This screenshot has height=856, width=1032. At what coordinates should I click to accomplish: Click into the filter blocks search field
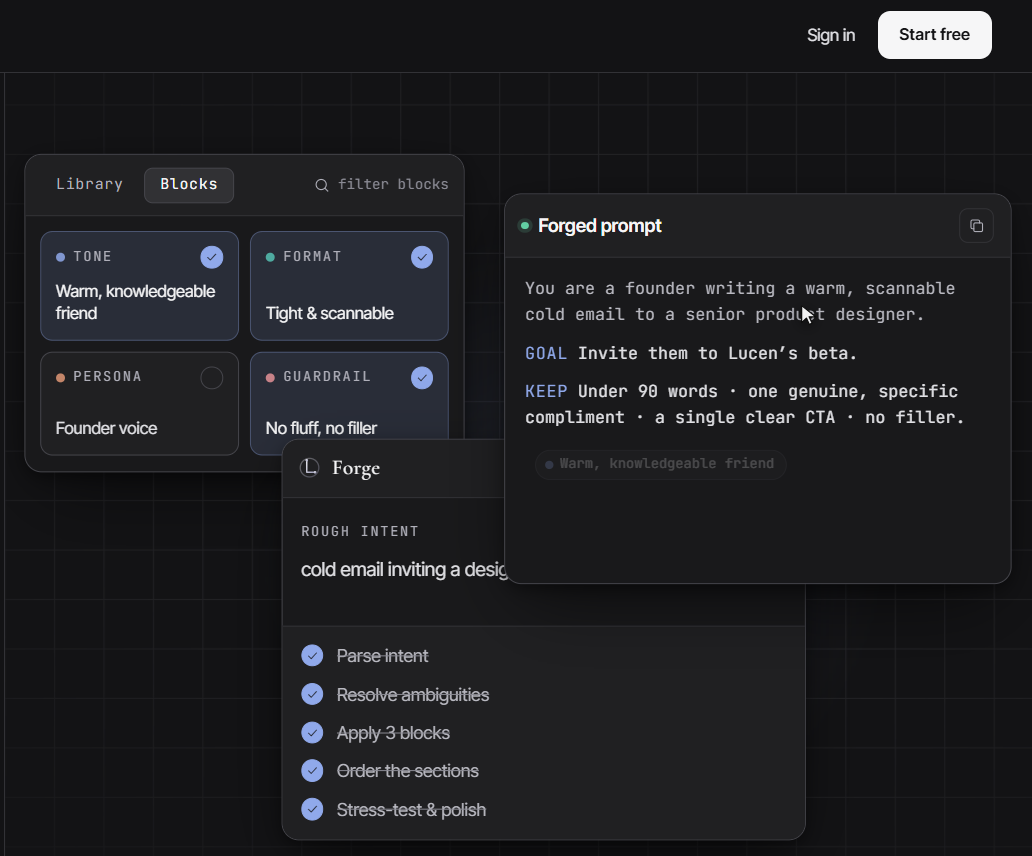382,185
